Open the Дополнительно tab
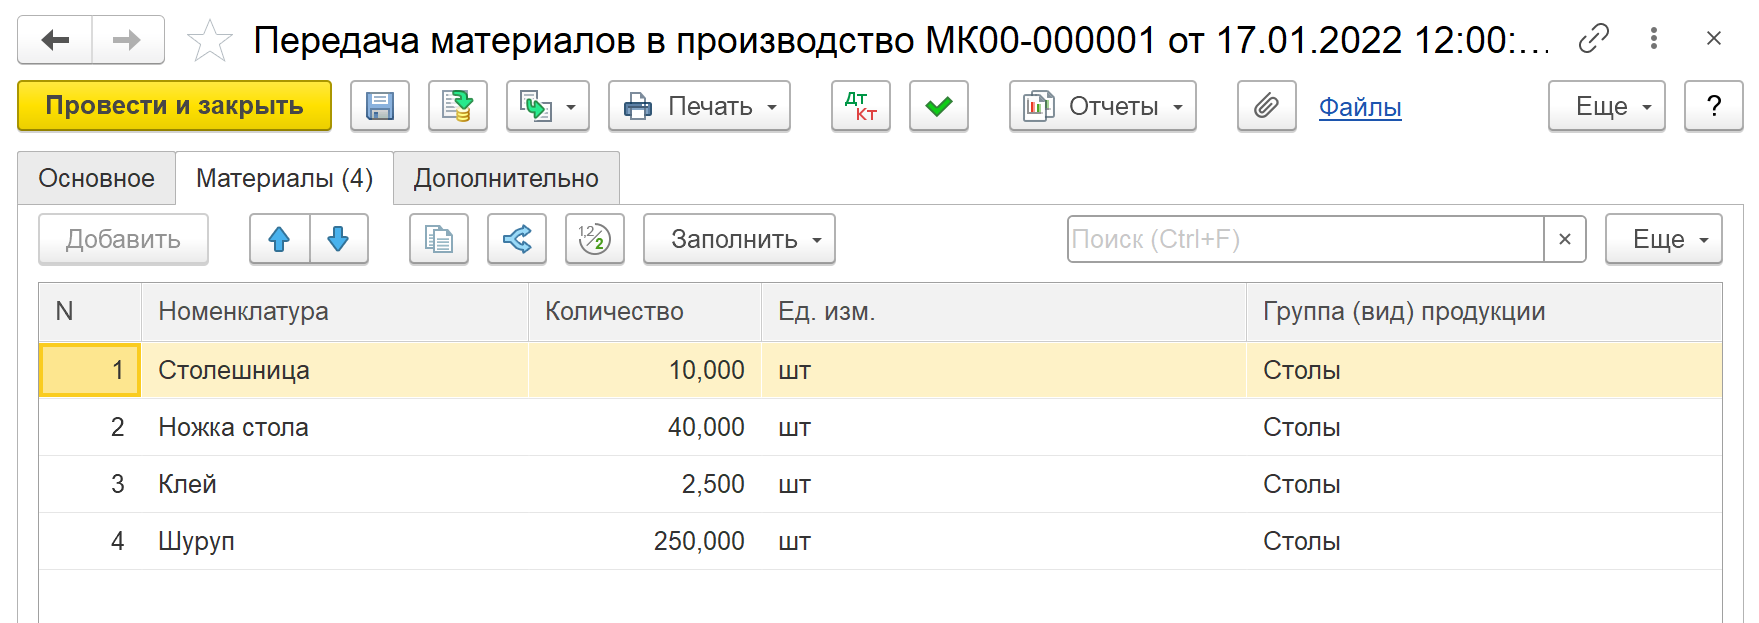The height and width of the screenshot is (623, 1759). (506, 178)
